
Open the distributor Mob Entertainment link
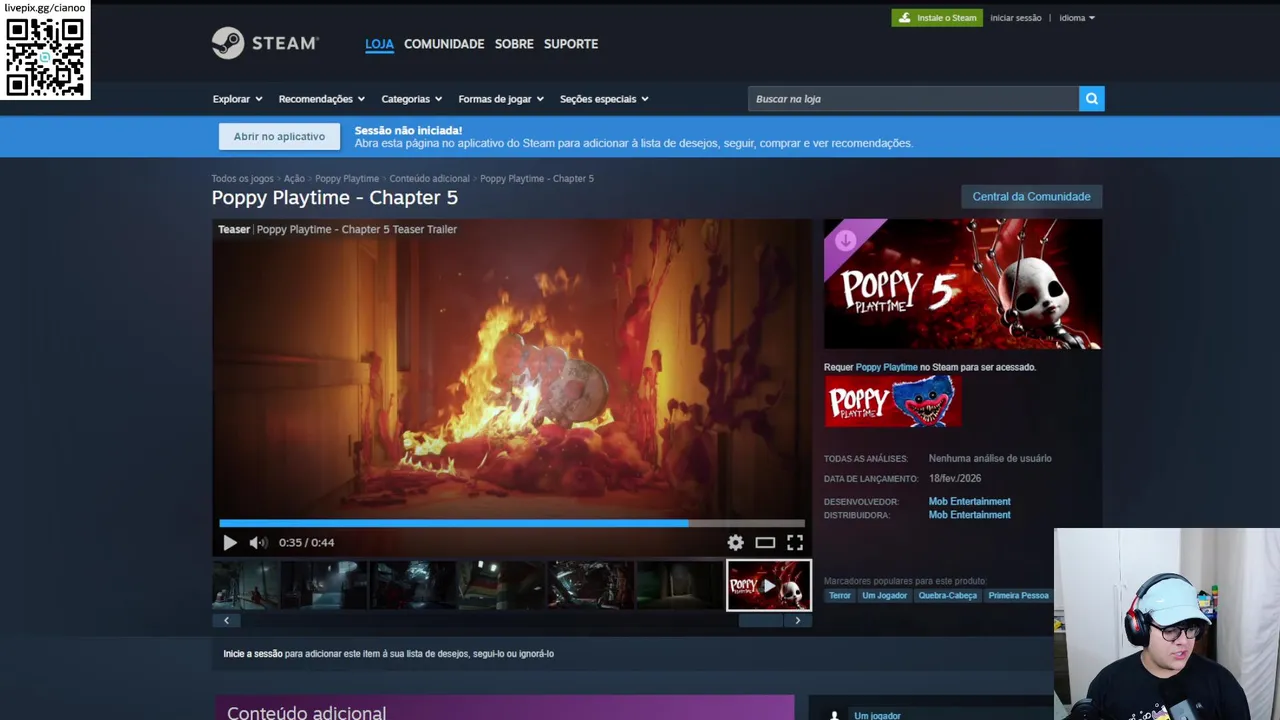tap(969, 515)
